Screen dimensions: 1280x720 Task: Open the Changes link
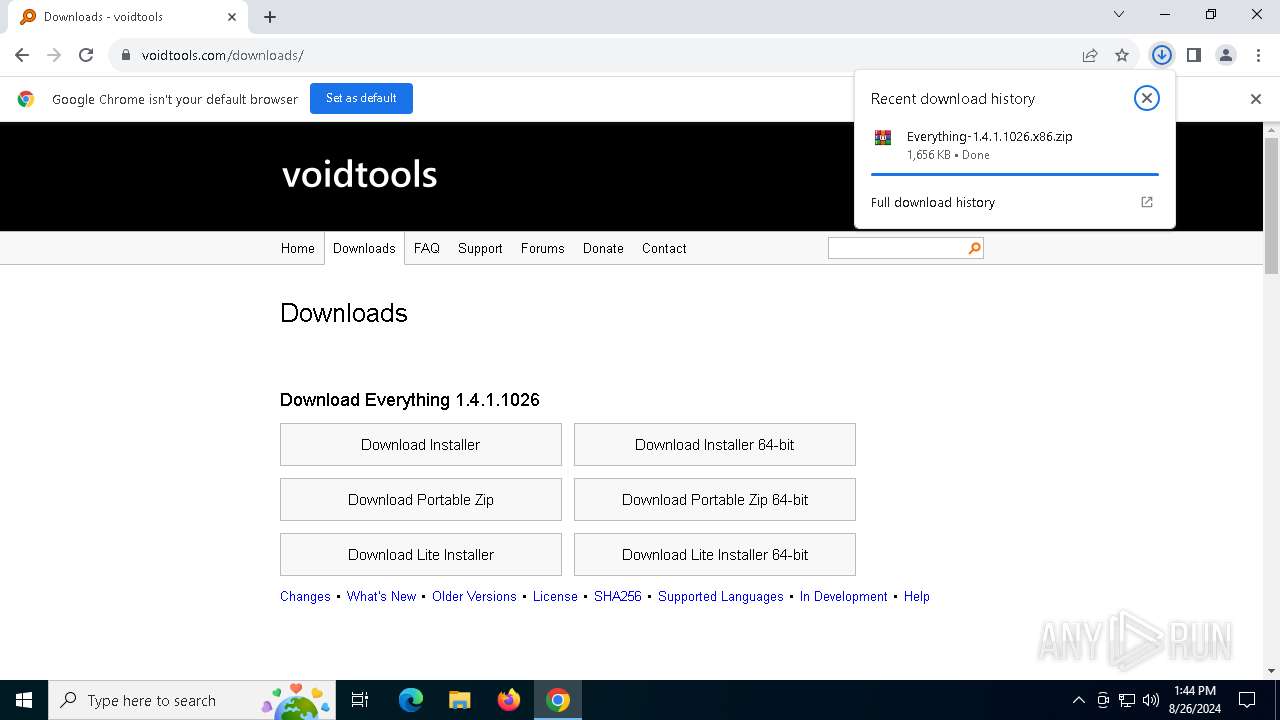(305, 596)
